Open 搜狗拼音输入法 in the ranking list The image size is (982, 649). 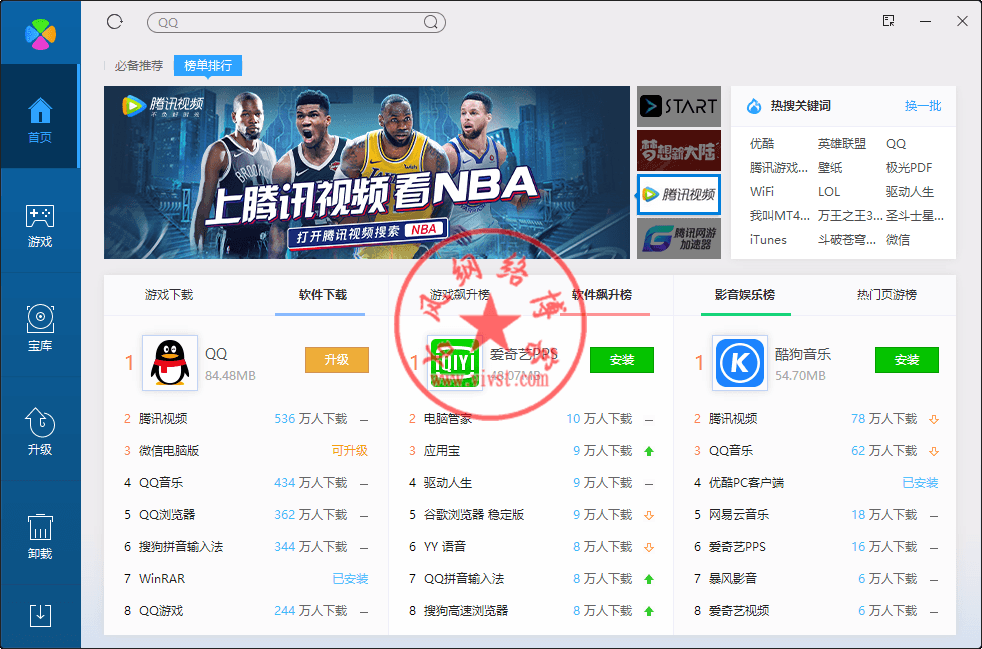pos(181,546)
